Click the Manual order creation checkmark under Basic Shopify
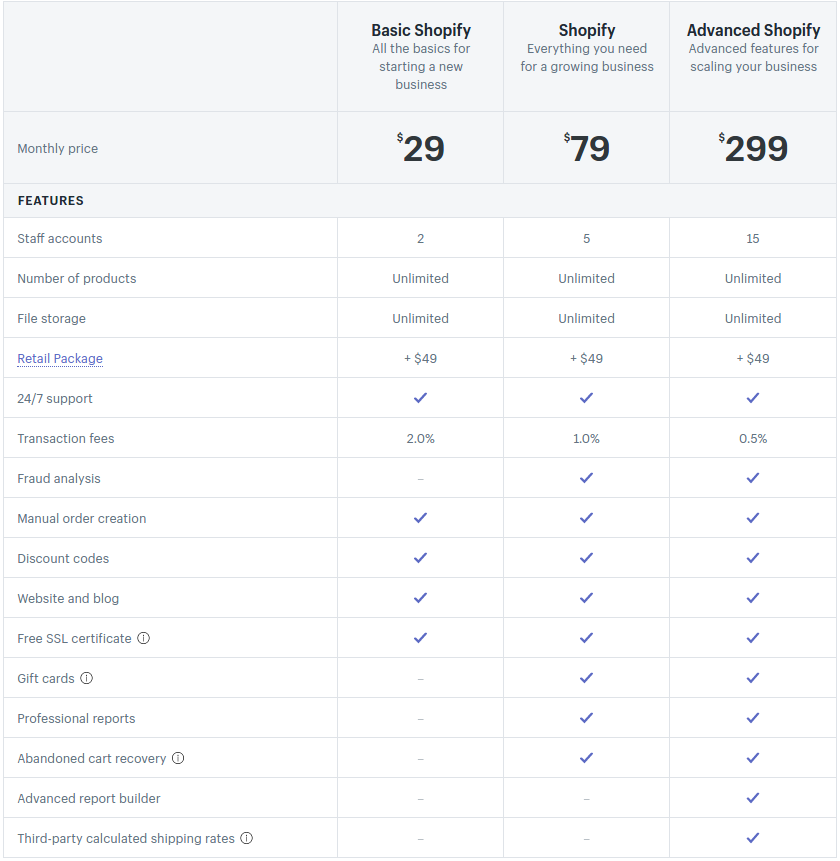840x861 pixels. [421, 518]
